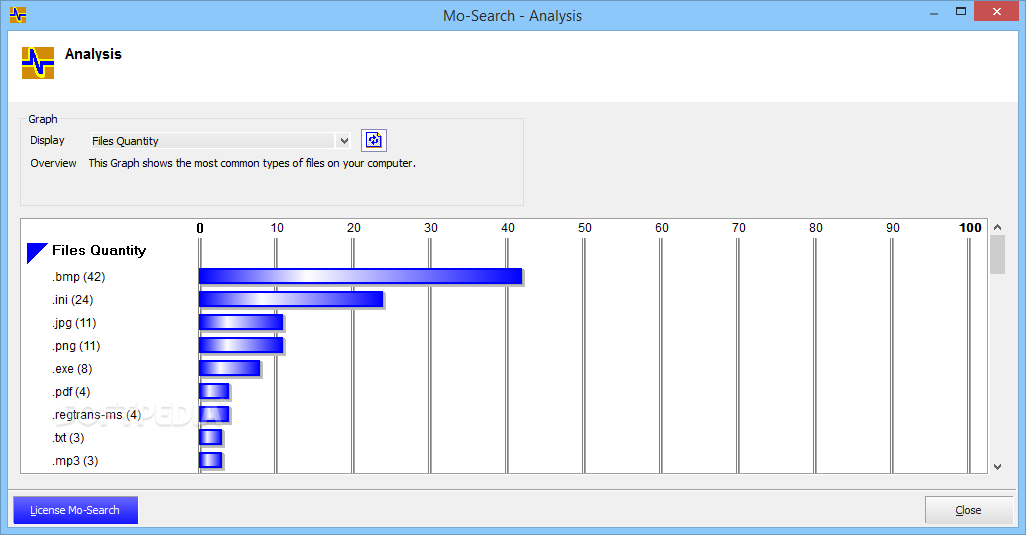Close window with the red X button
This screenshot has width=1026, height=535.
(x=997, y=12)
